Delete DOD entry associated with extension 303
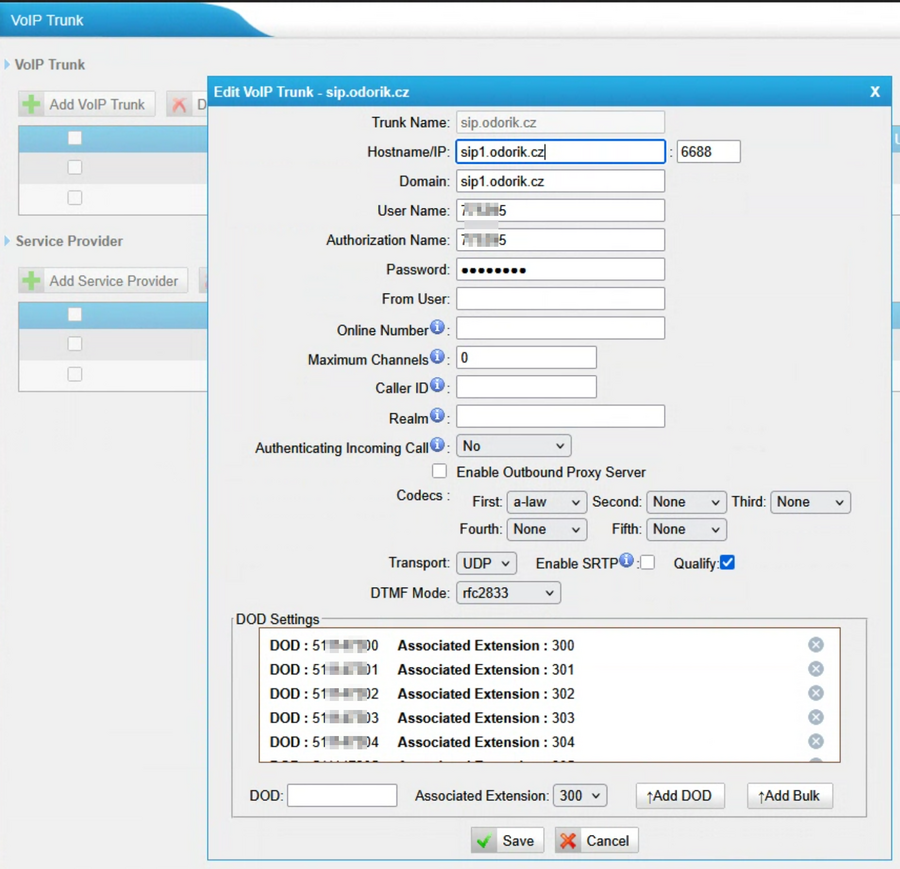Viewport: 900px width, 869px height. (x=816, y=717)
